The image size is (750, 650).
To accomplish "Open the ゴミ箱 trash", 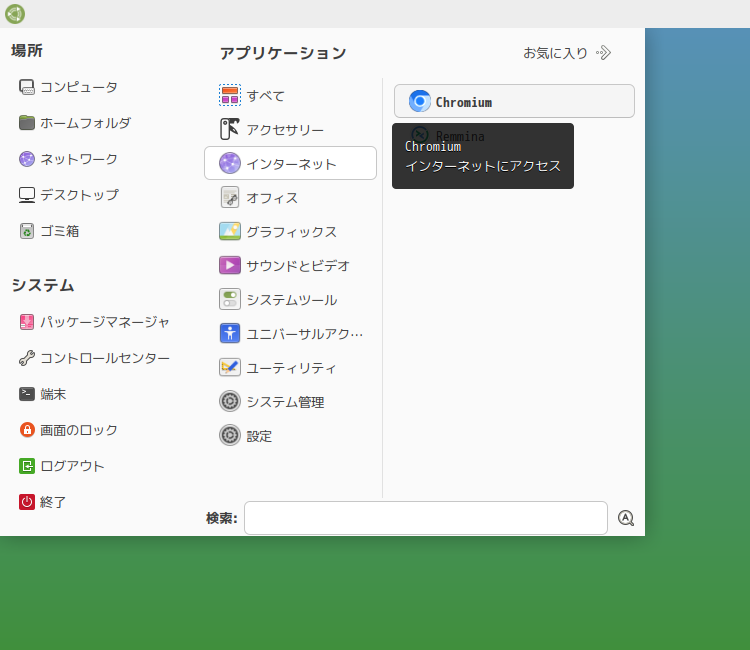I will click(49, 231).
